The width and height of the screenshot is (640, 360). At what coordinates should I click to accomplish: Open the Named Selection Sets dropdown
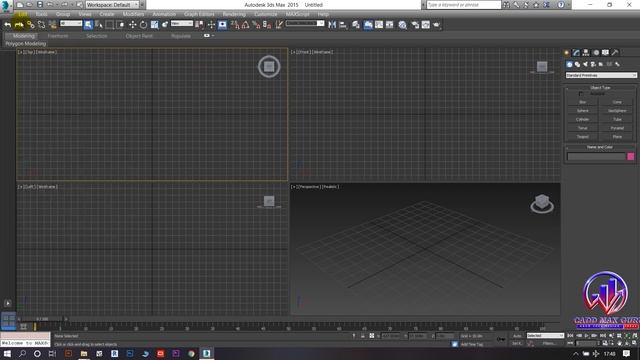305,24
